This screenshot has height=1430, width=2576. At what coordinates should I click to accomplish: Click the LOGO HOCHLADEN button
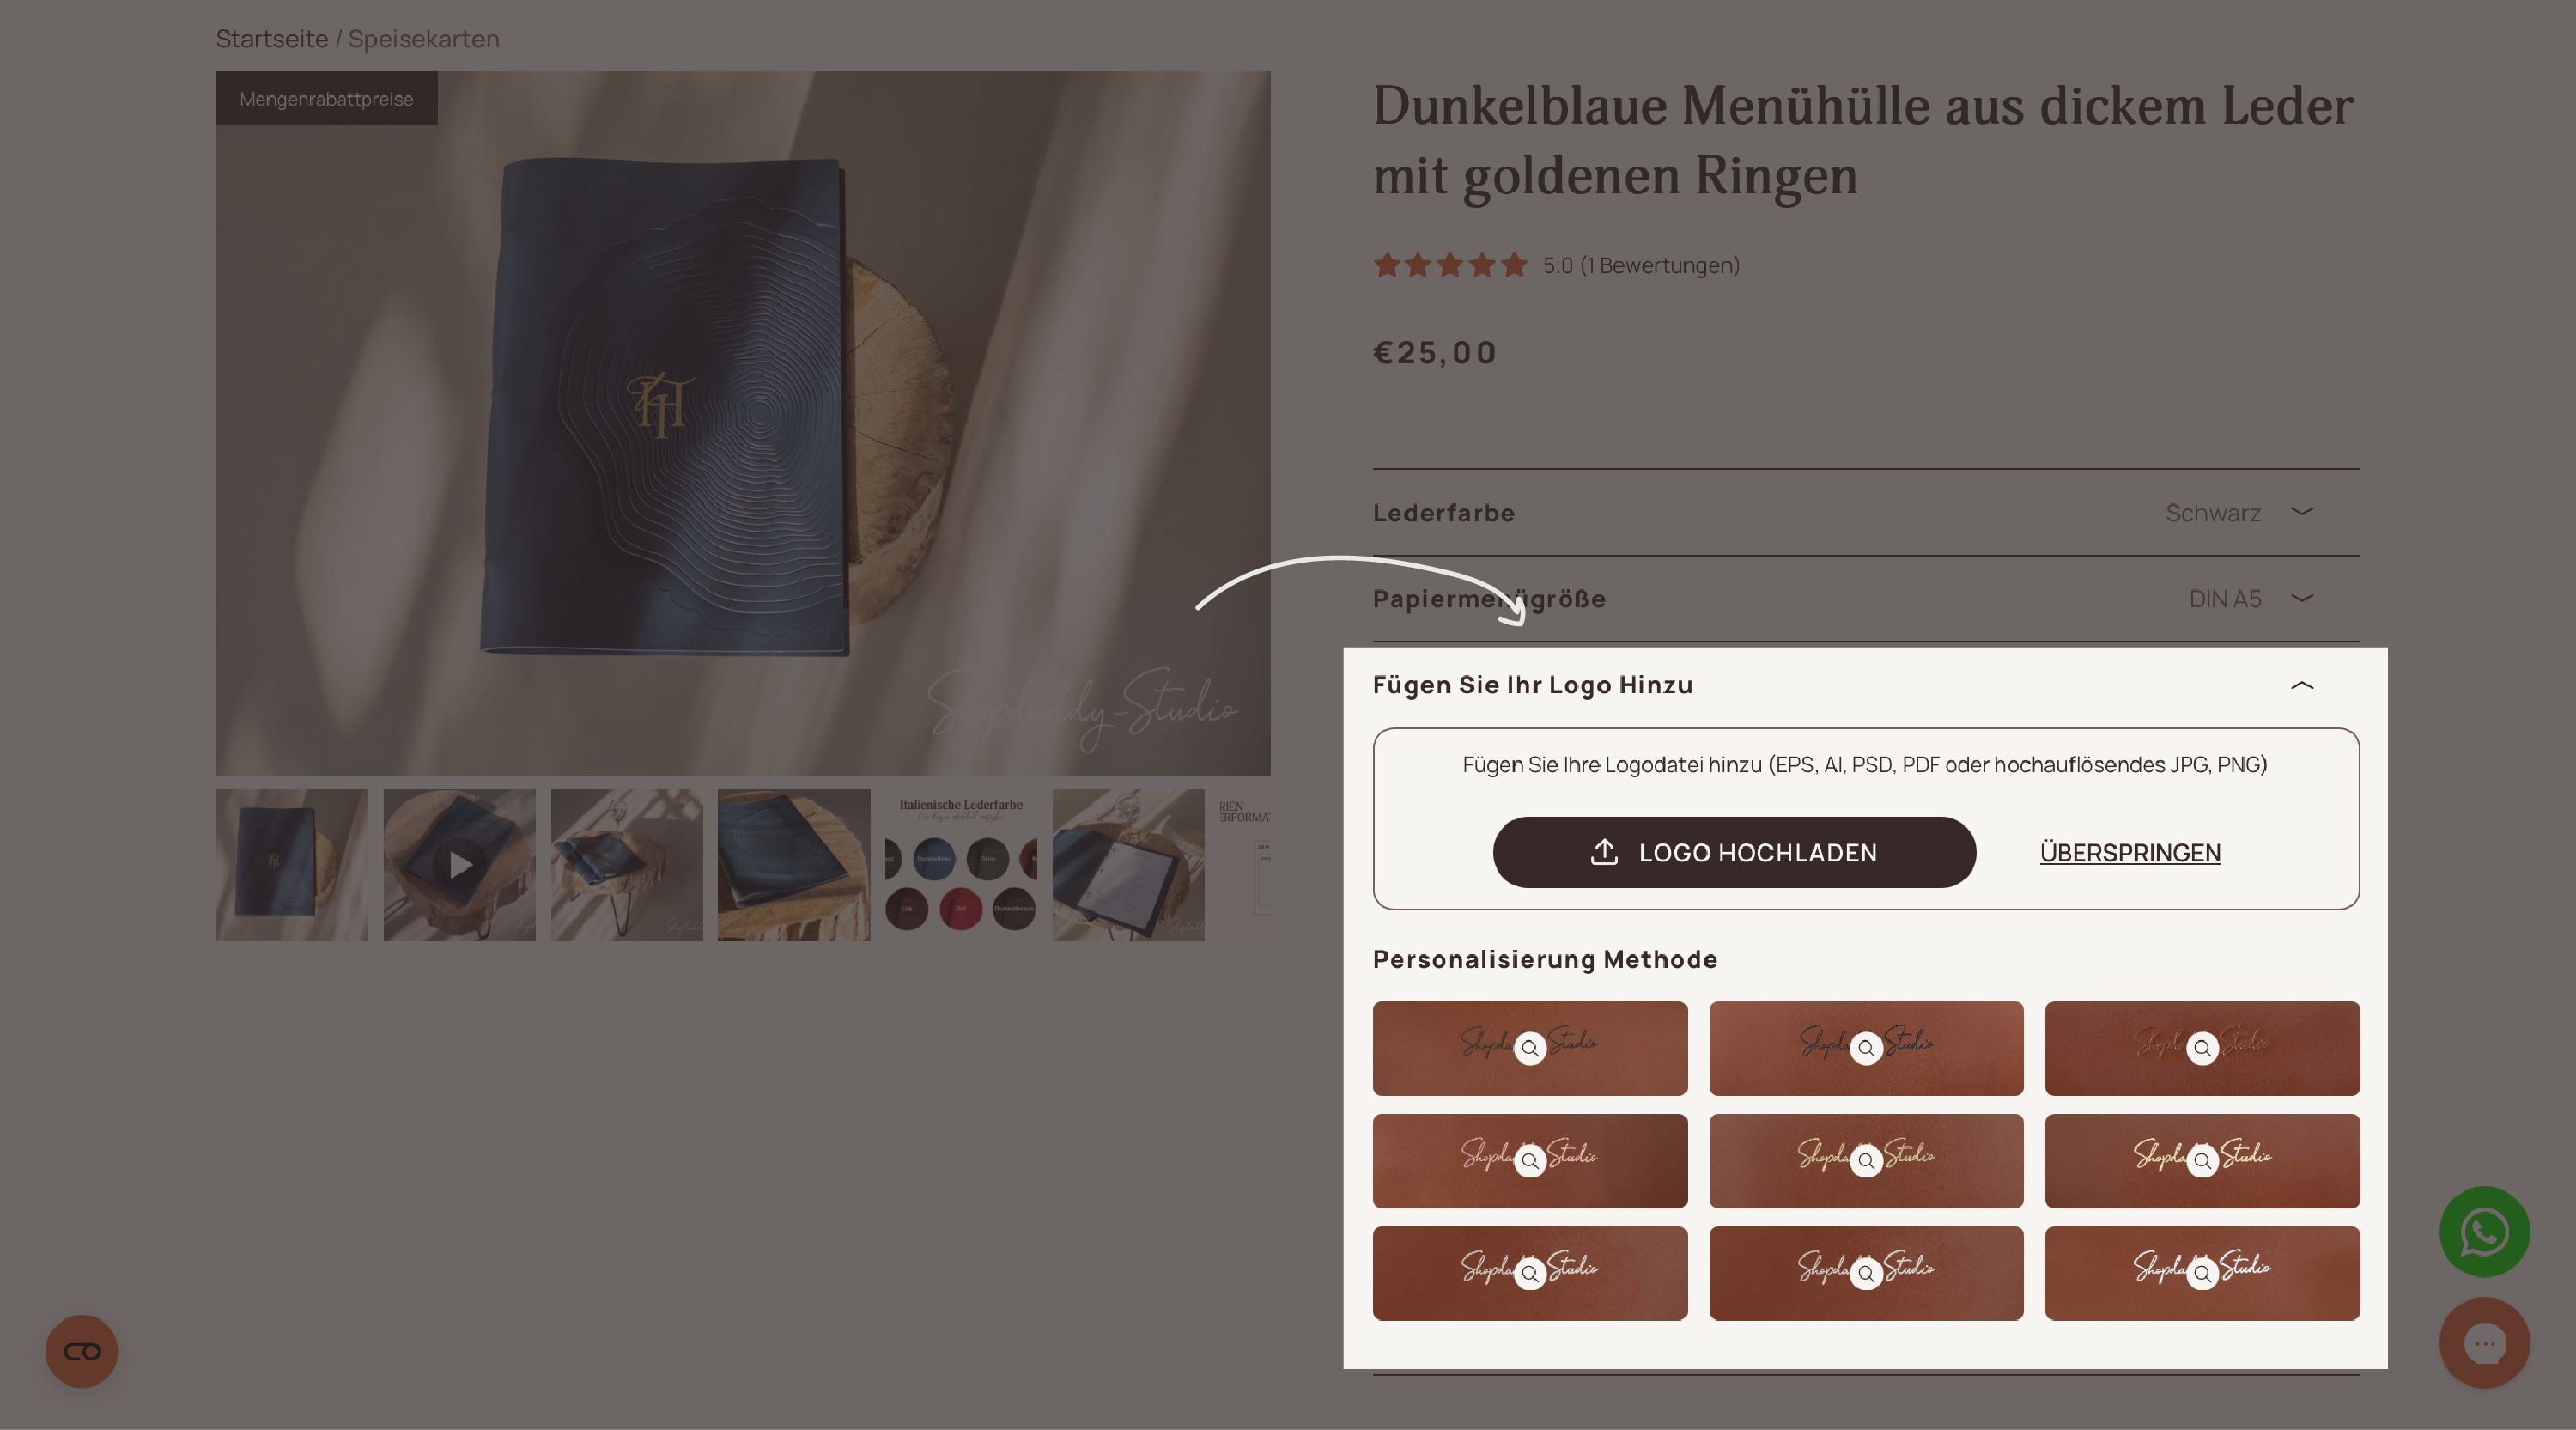1734,852
